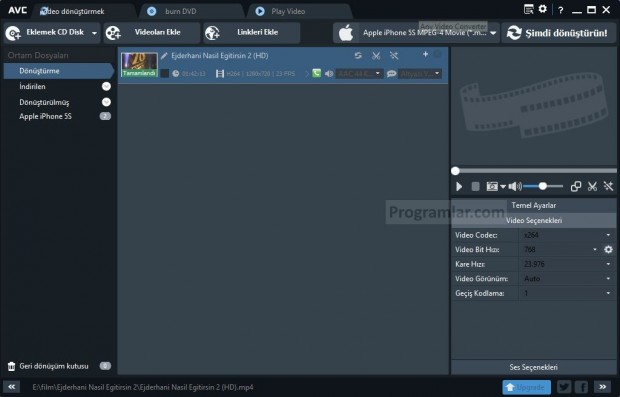Click the pencil rename icon for the video
The image size is (620, 397).
pos(164,56)
